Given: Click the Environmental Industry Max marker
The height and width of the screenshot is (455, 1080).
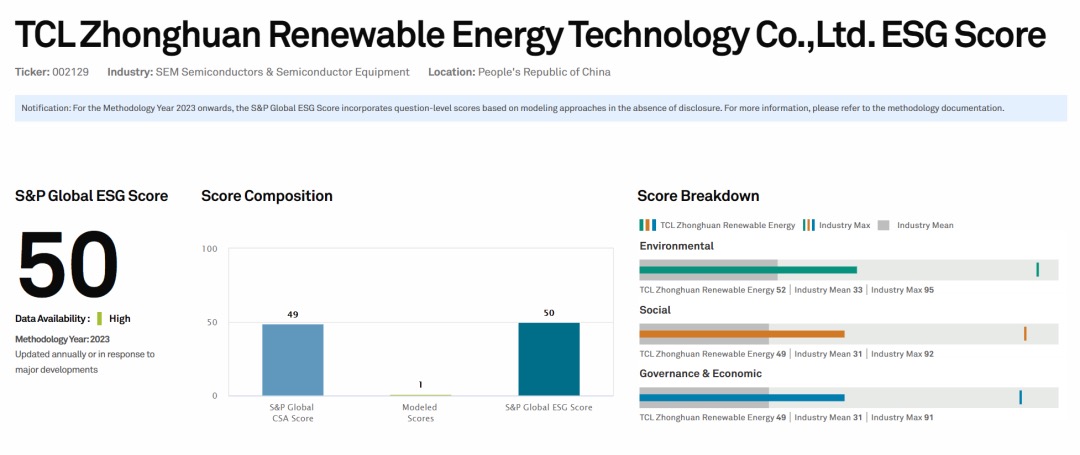Looking at the screenshot, I should [x=1037, y=269].
